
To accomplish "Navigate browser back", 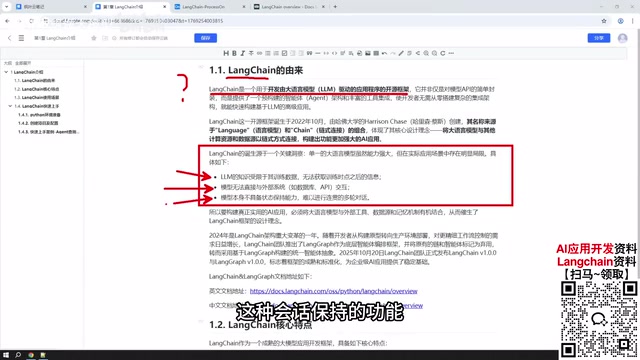I will click(x=7, y=21).
